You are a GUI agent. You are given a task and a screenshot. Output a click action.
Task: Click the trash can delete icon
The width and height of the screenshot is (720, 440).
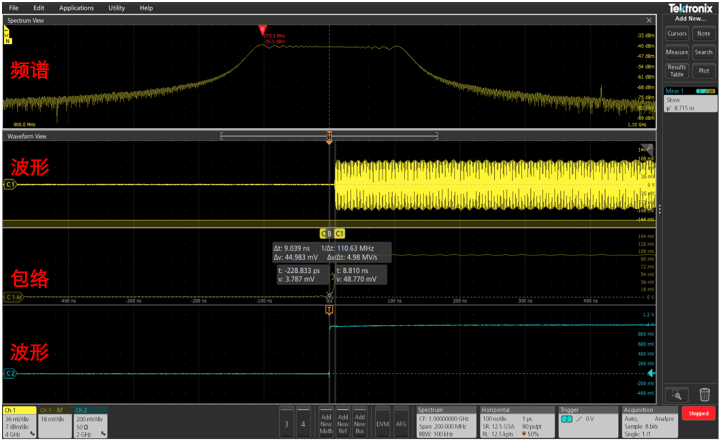point(704,395)
